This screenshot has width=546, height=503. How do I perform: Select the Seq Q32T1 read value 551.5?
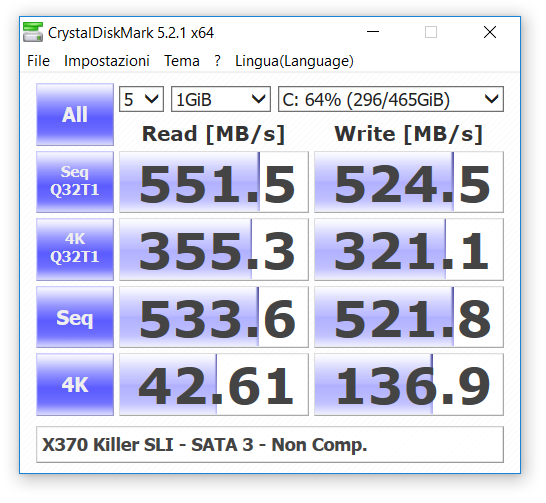click(x=214, y=182)
